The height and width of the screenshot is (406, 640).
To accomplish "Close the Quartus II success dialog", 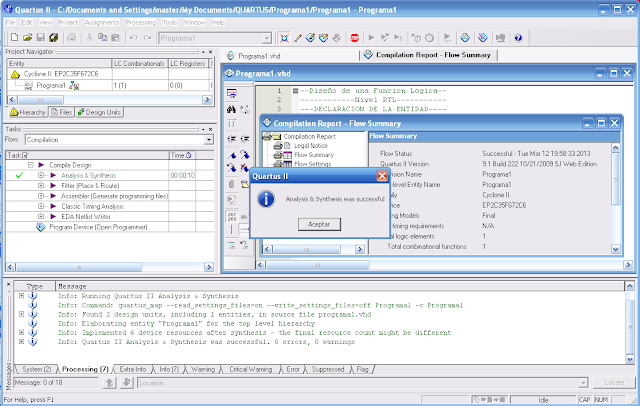I will (382, 176).
